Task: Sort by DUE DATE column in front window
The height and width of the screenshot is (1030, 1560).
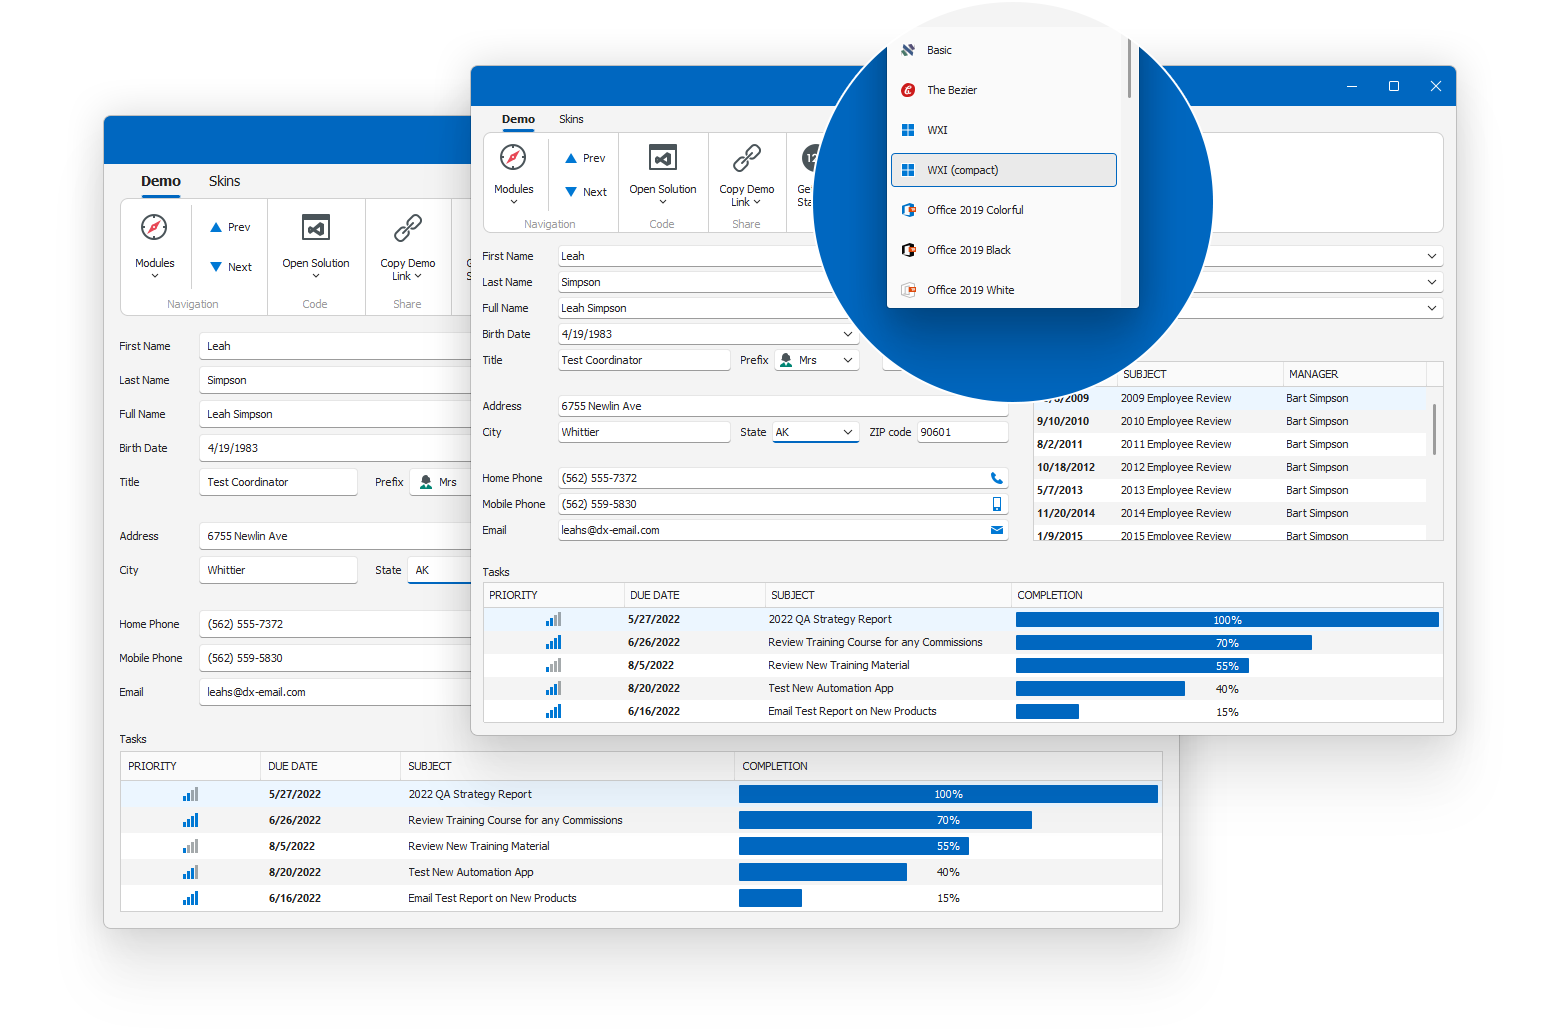Action: [695, 595]
